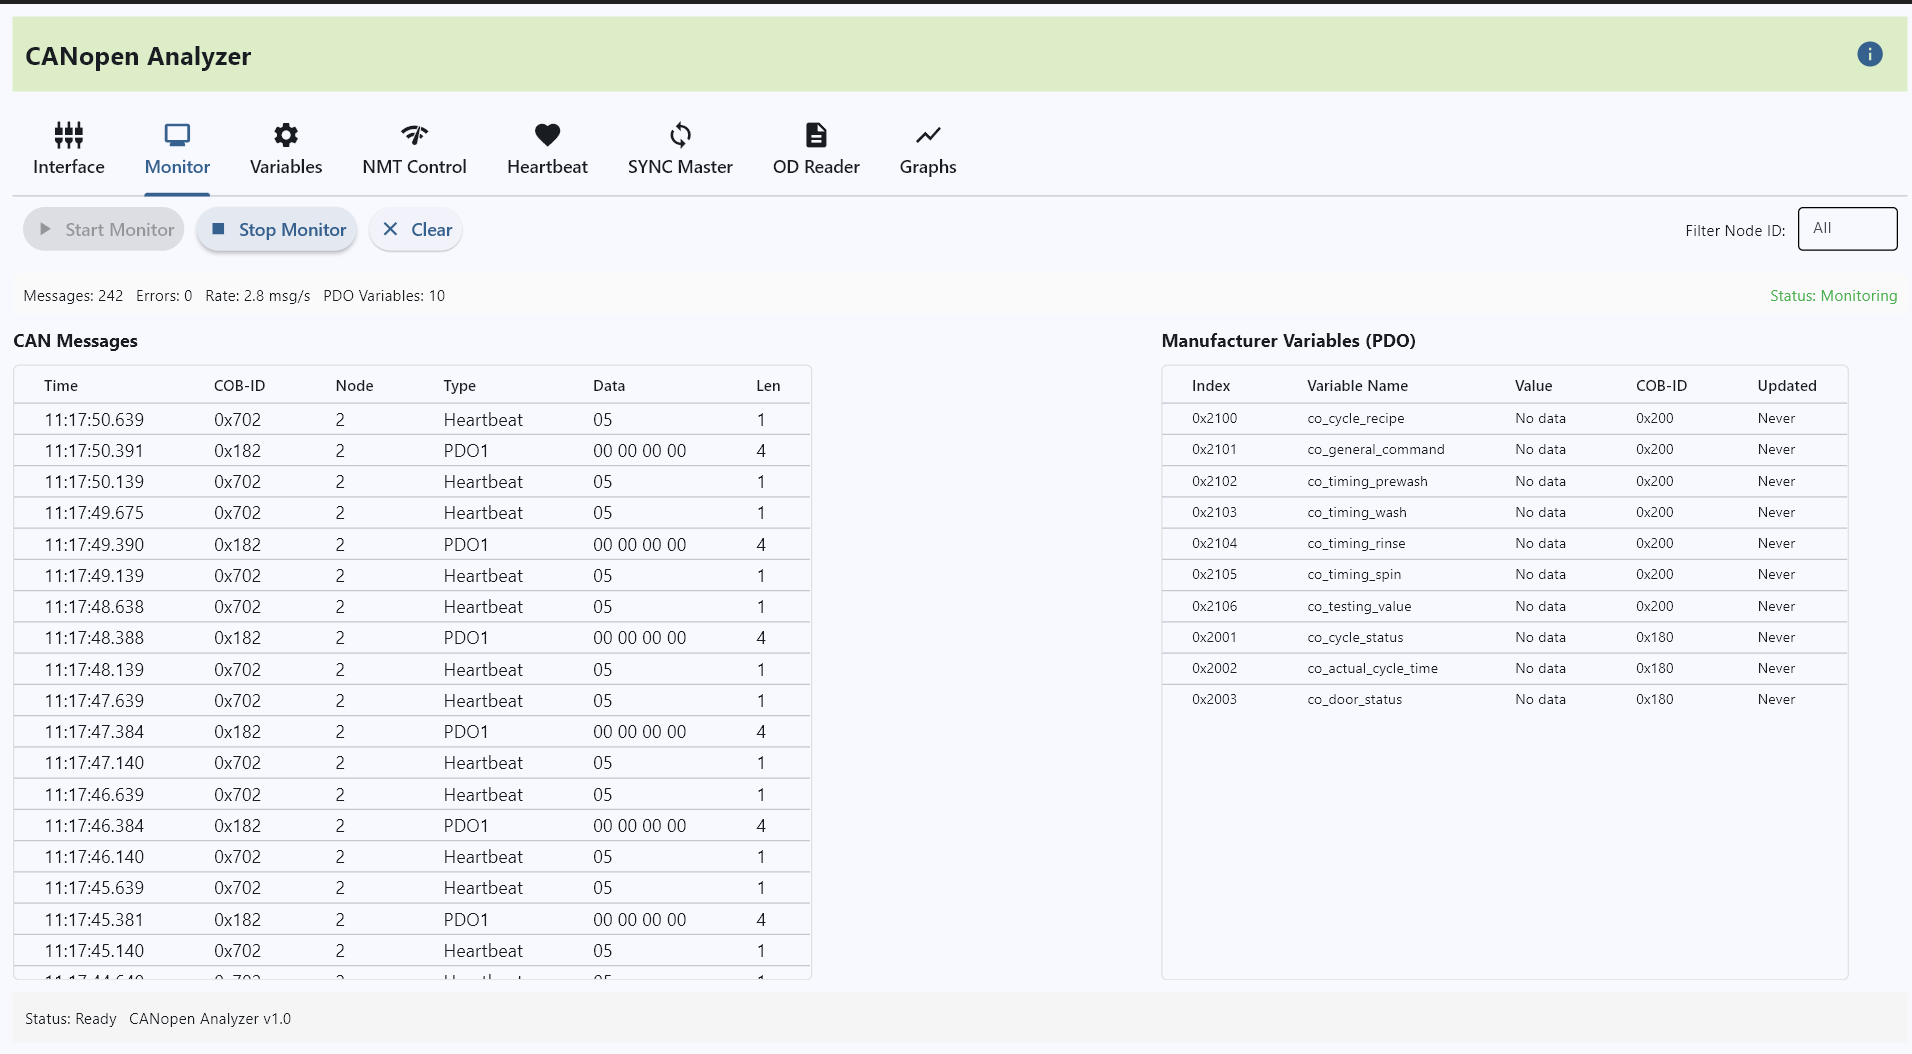Focus the Filter Node ID field

[x=1846, y=229]
